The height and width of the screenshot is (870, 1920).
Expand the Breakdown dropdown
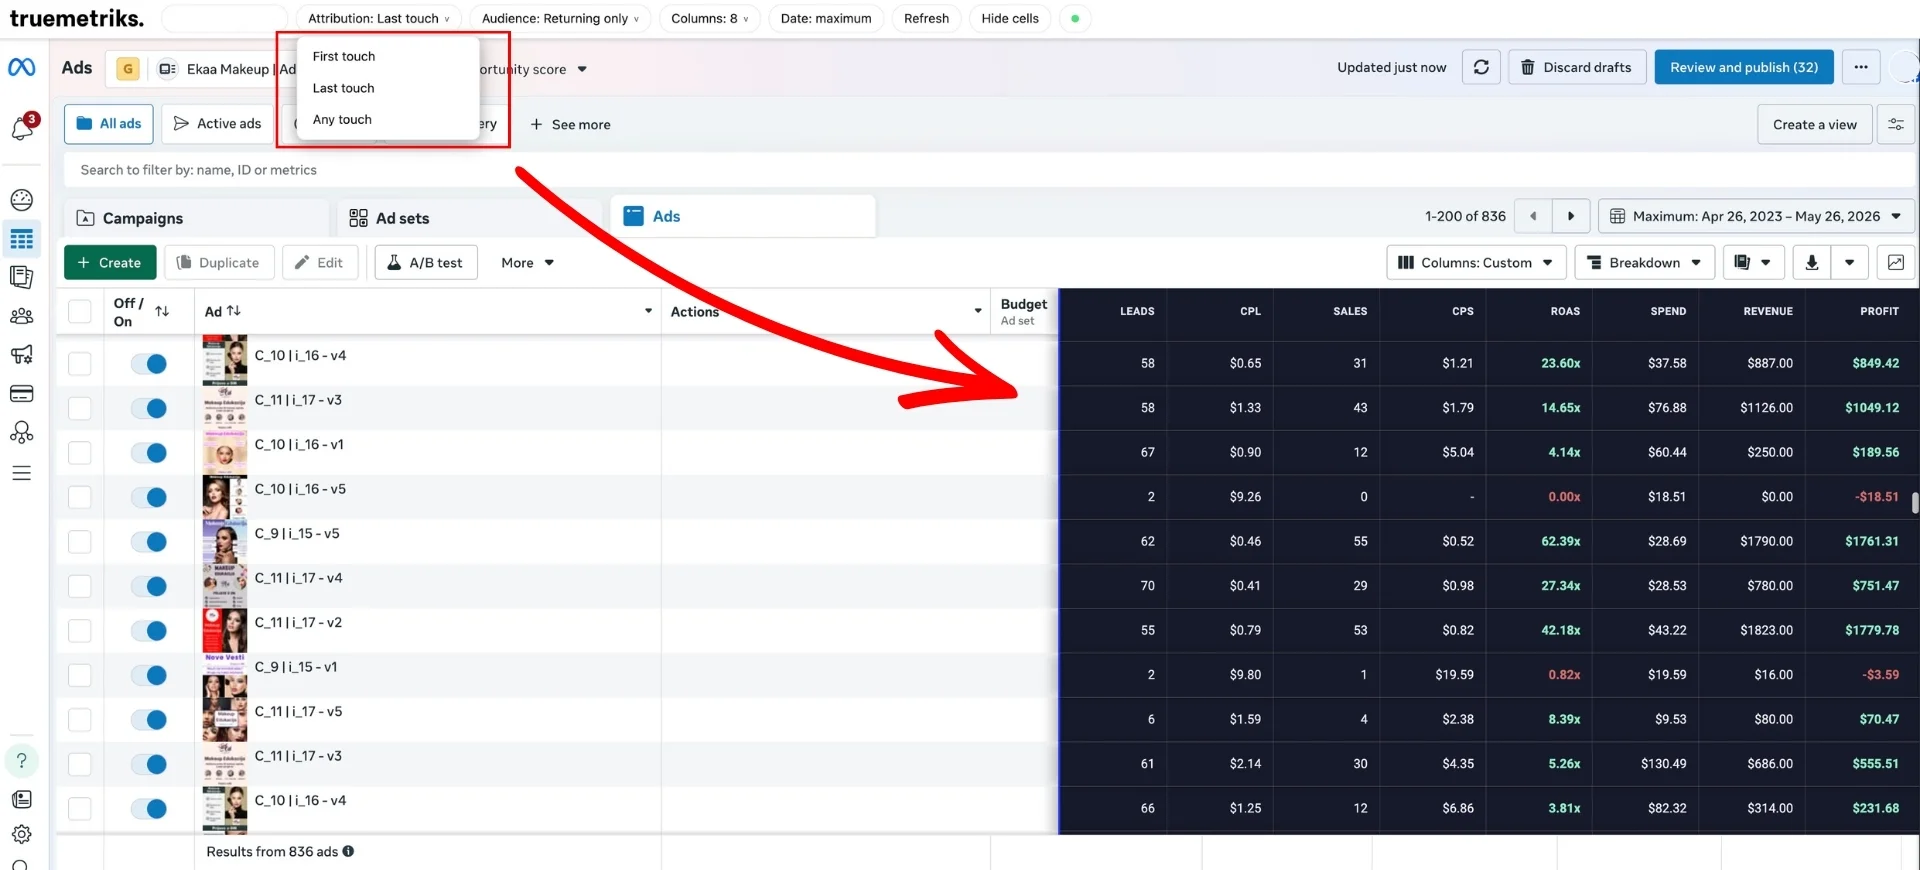point(1645,262)
